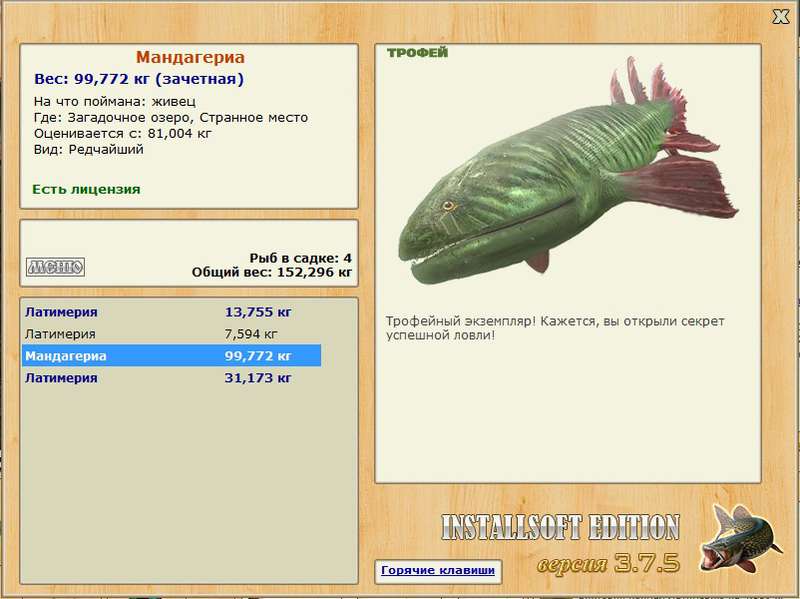Screen dimensions: 800x599
Task: Click Вид: Редчайший line
Action: [89, 149]
